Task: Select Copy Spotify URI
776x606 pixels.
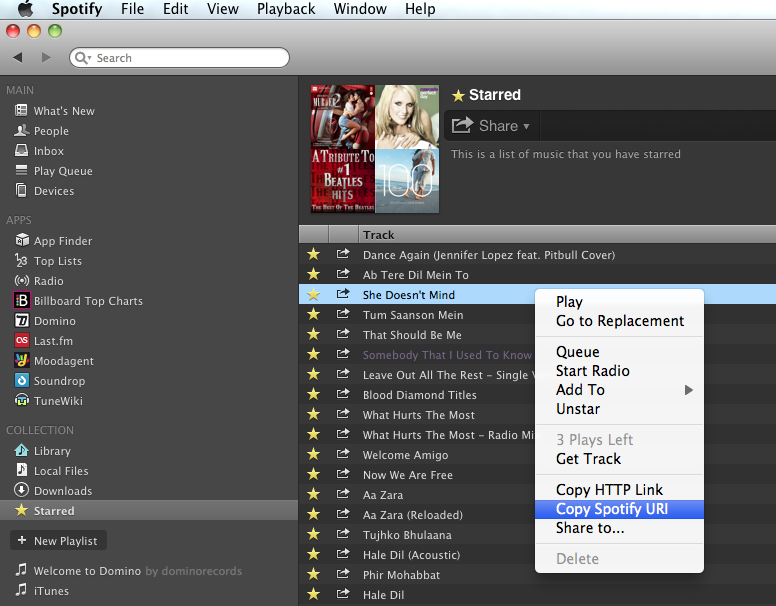Action: tap(619, 509)
